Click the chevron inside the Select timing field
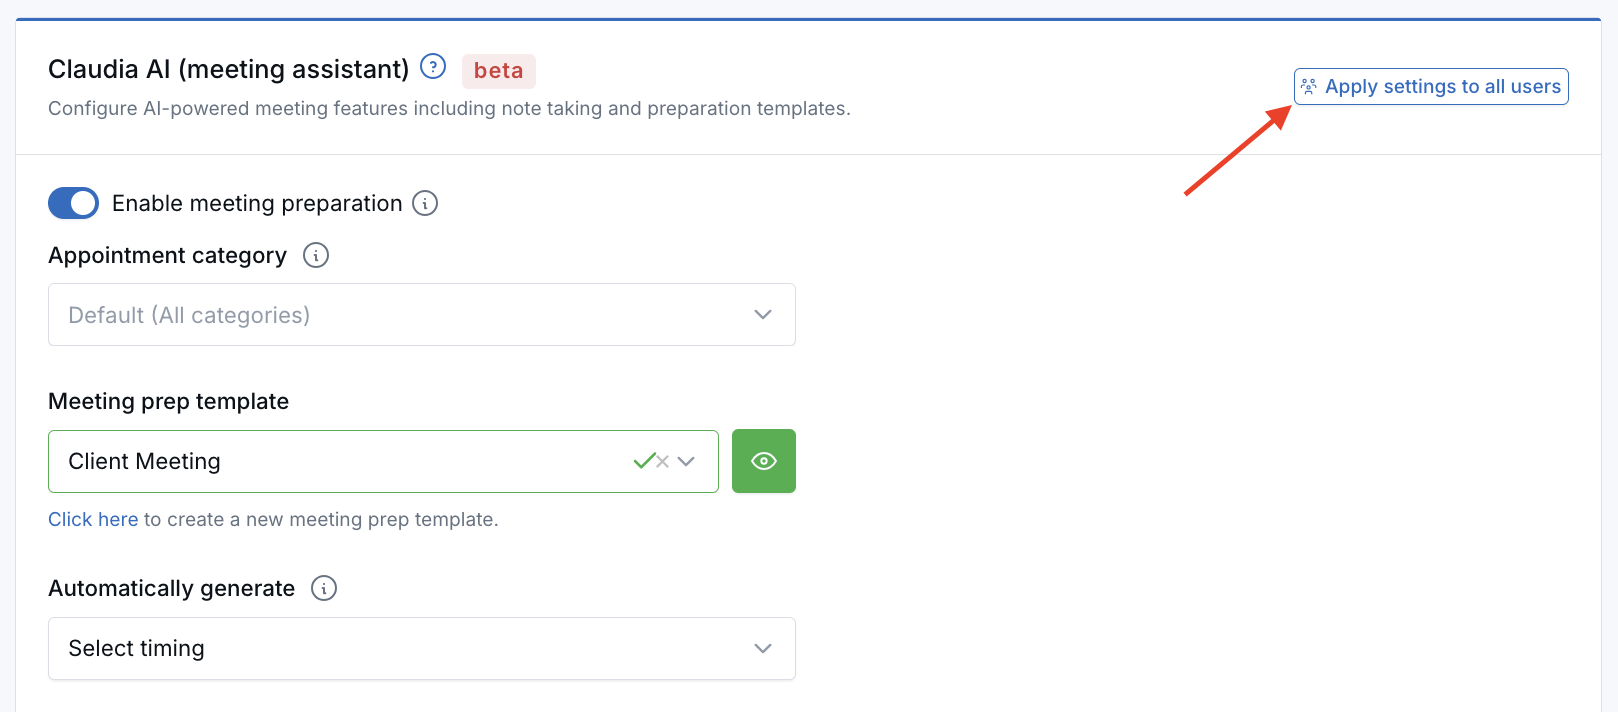This screenshot has height=712, width=1618. click(761, 648)
